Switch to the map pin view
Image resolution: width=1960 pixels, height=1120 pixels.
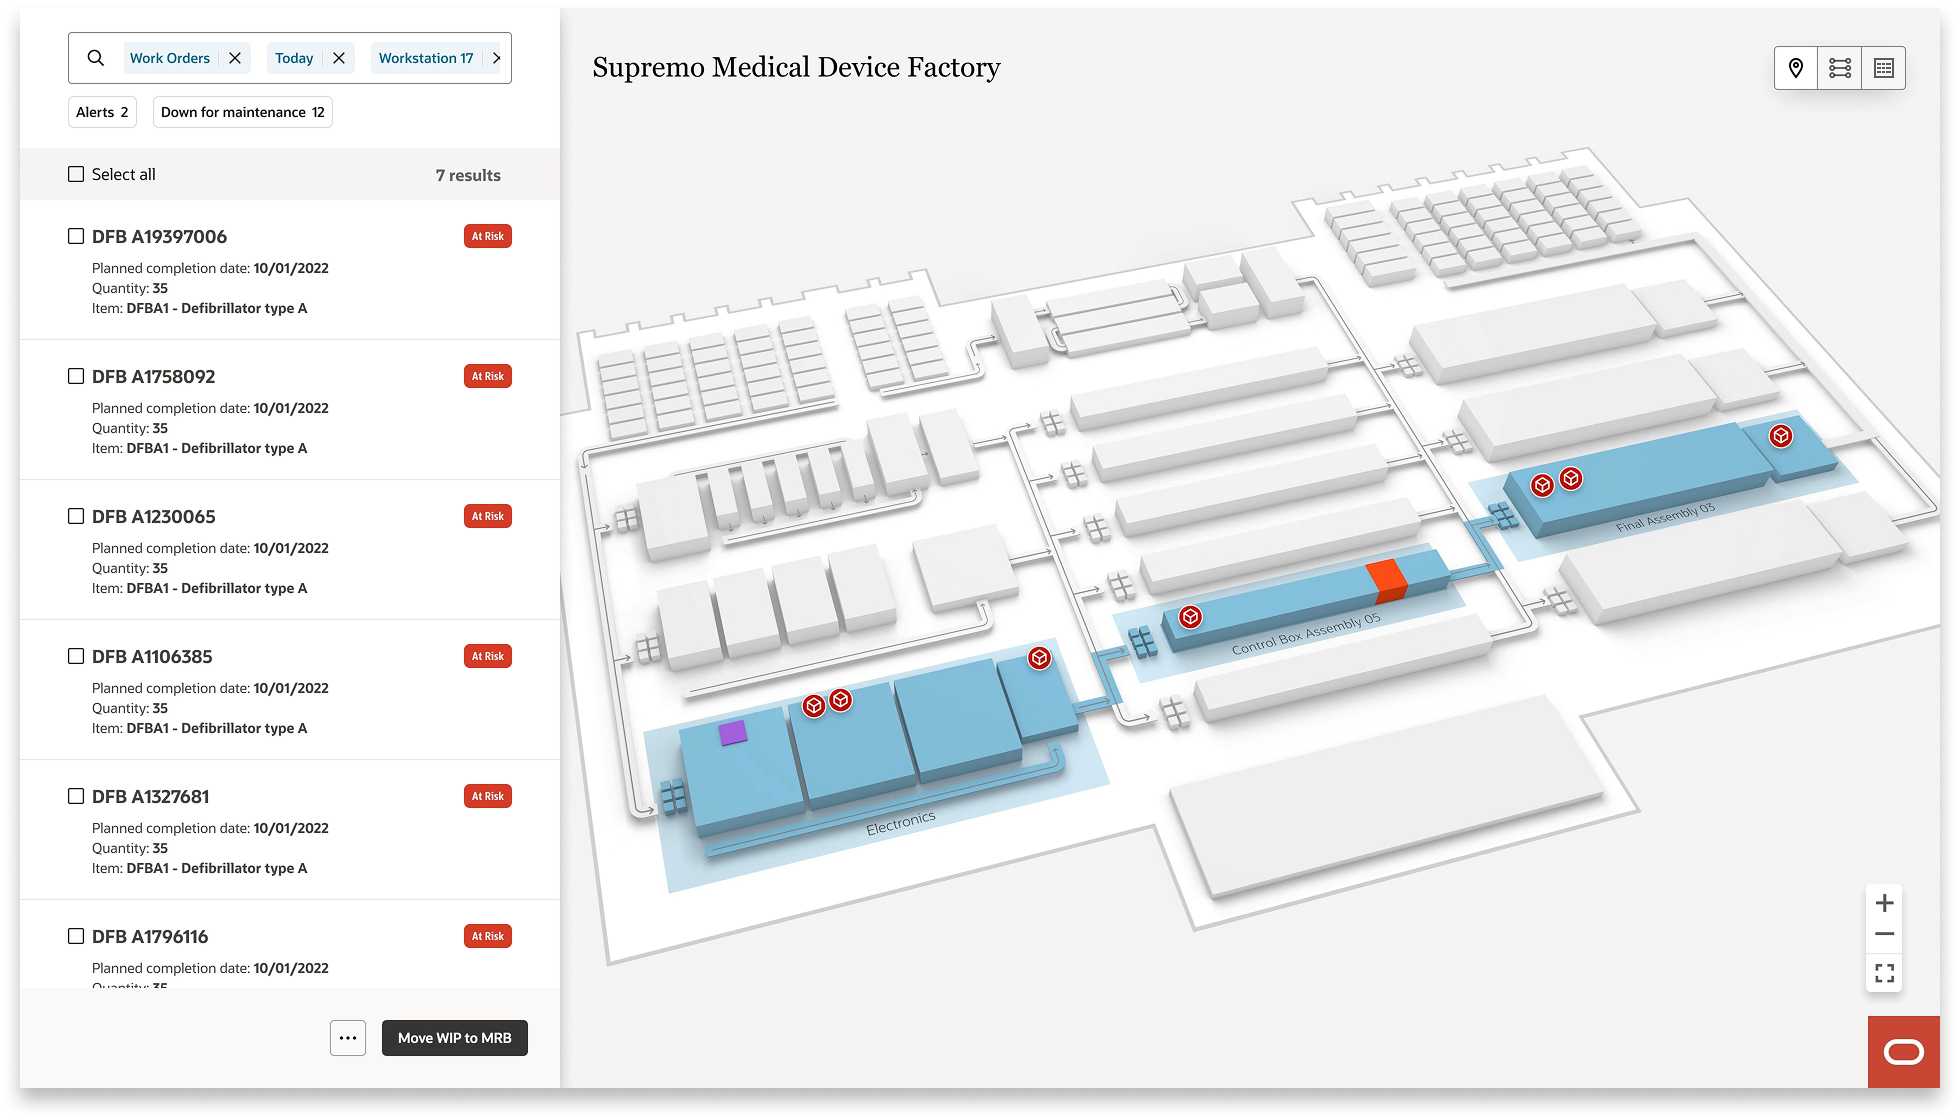point(1796,68)
